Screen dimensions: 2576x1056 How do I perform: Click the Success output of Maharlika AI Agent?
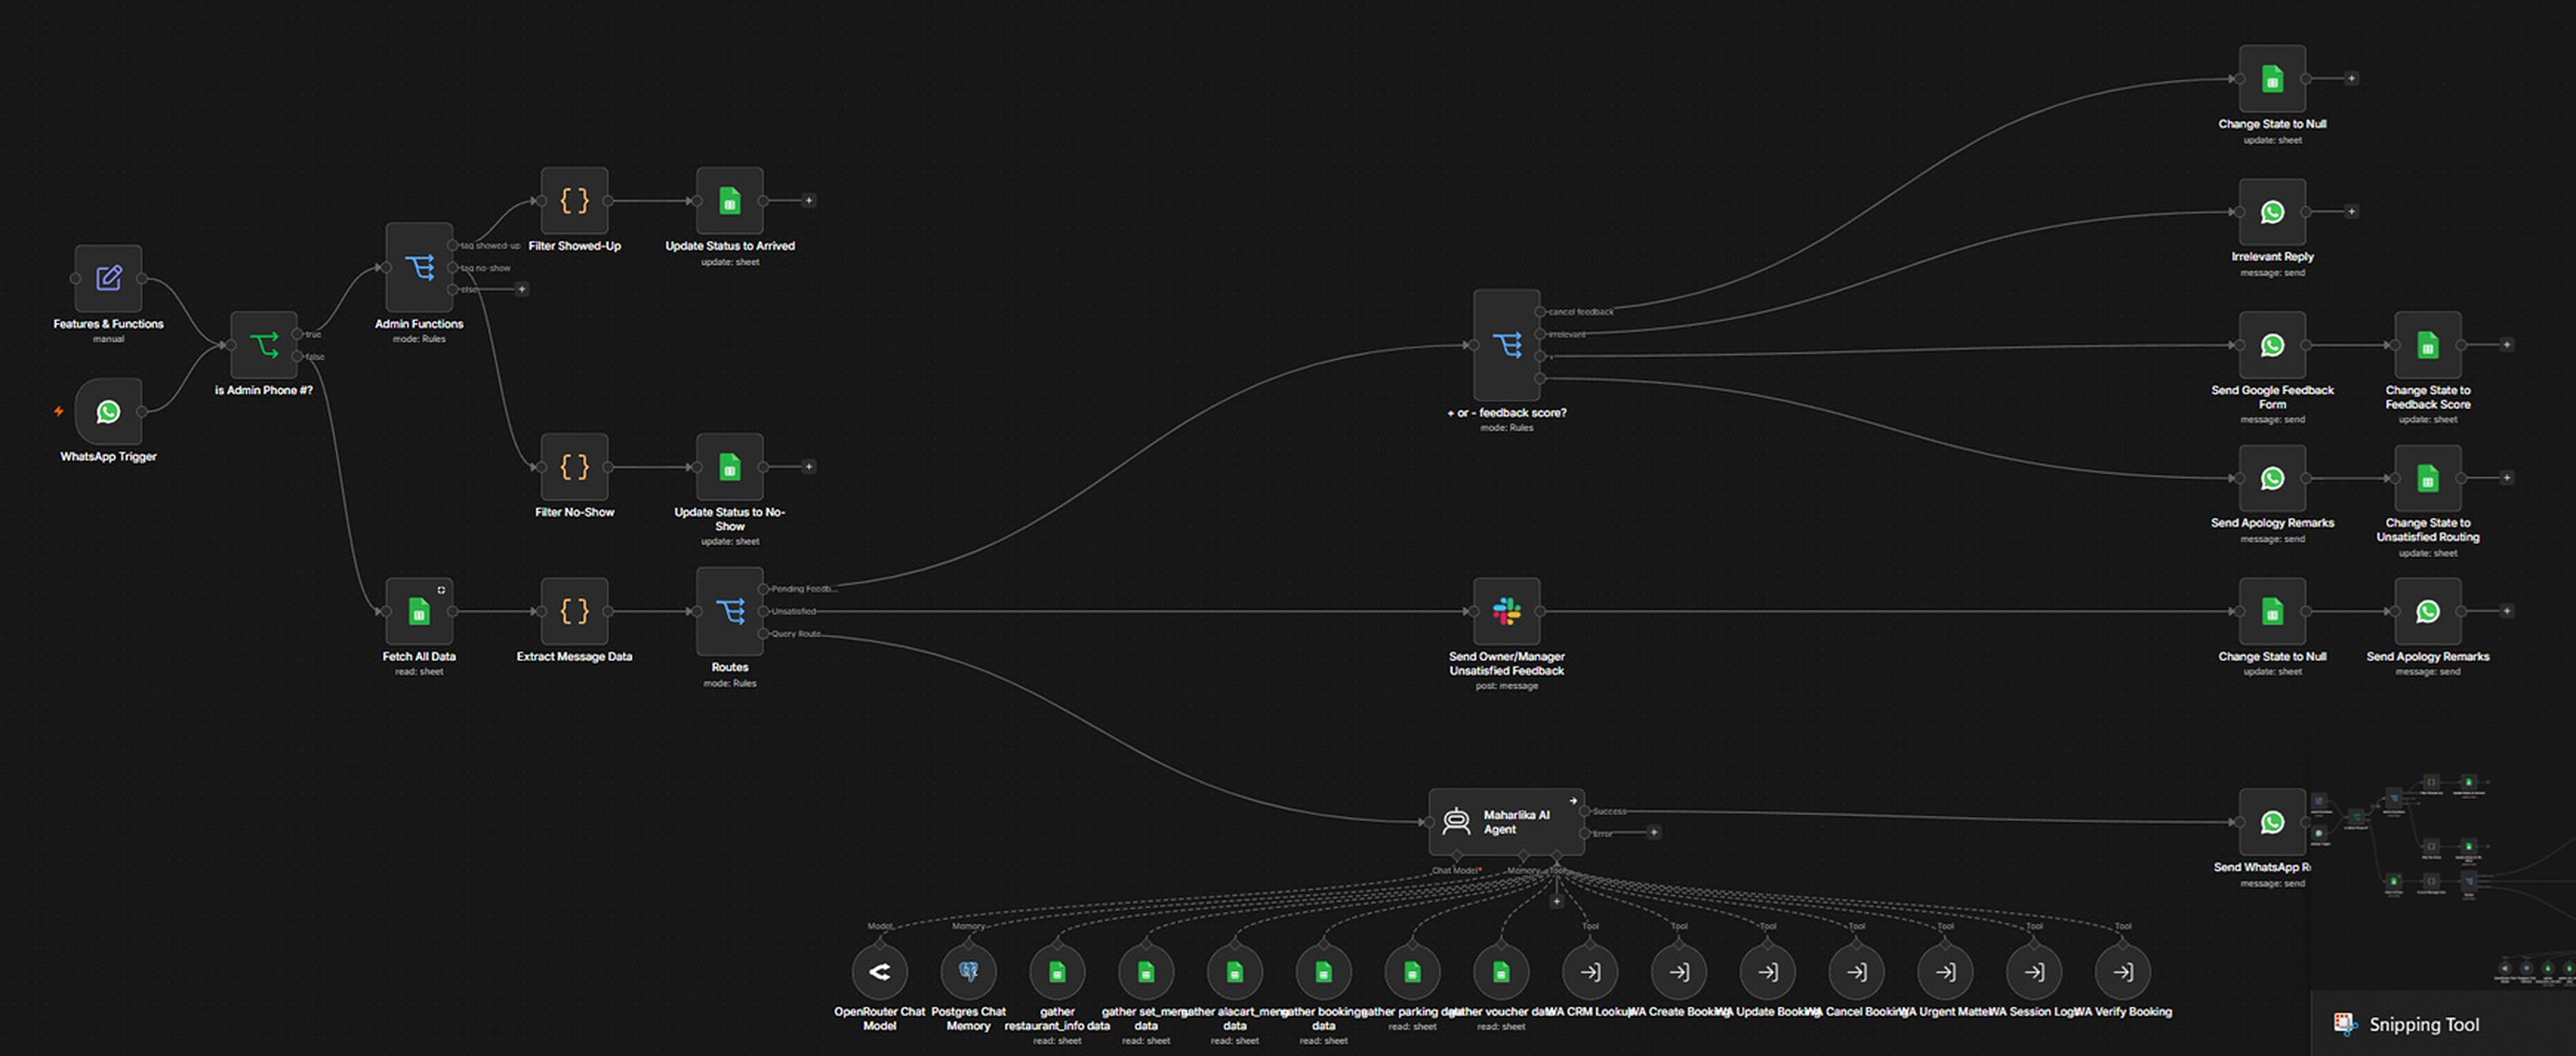click(1585, 811)
